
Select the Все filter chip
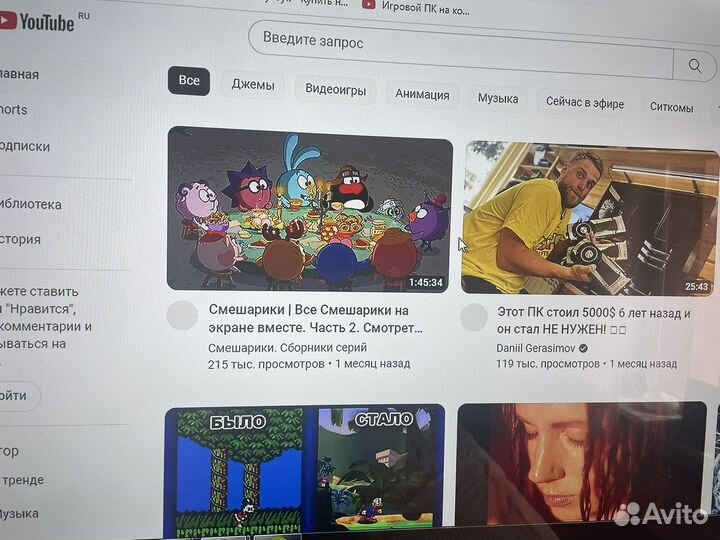189,81
